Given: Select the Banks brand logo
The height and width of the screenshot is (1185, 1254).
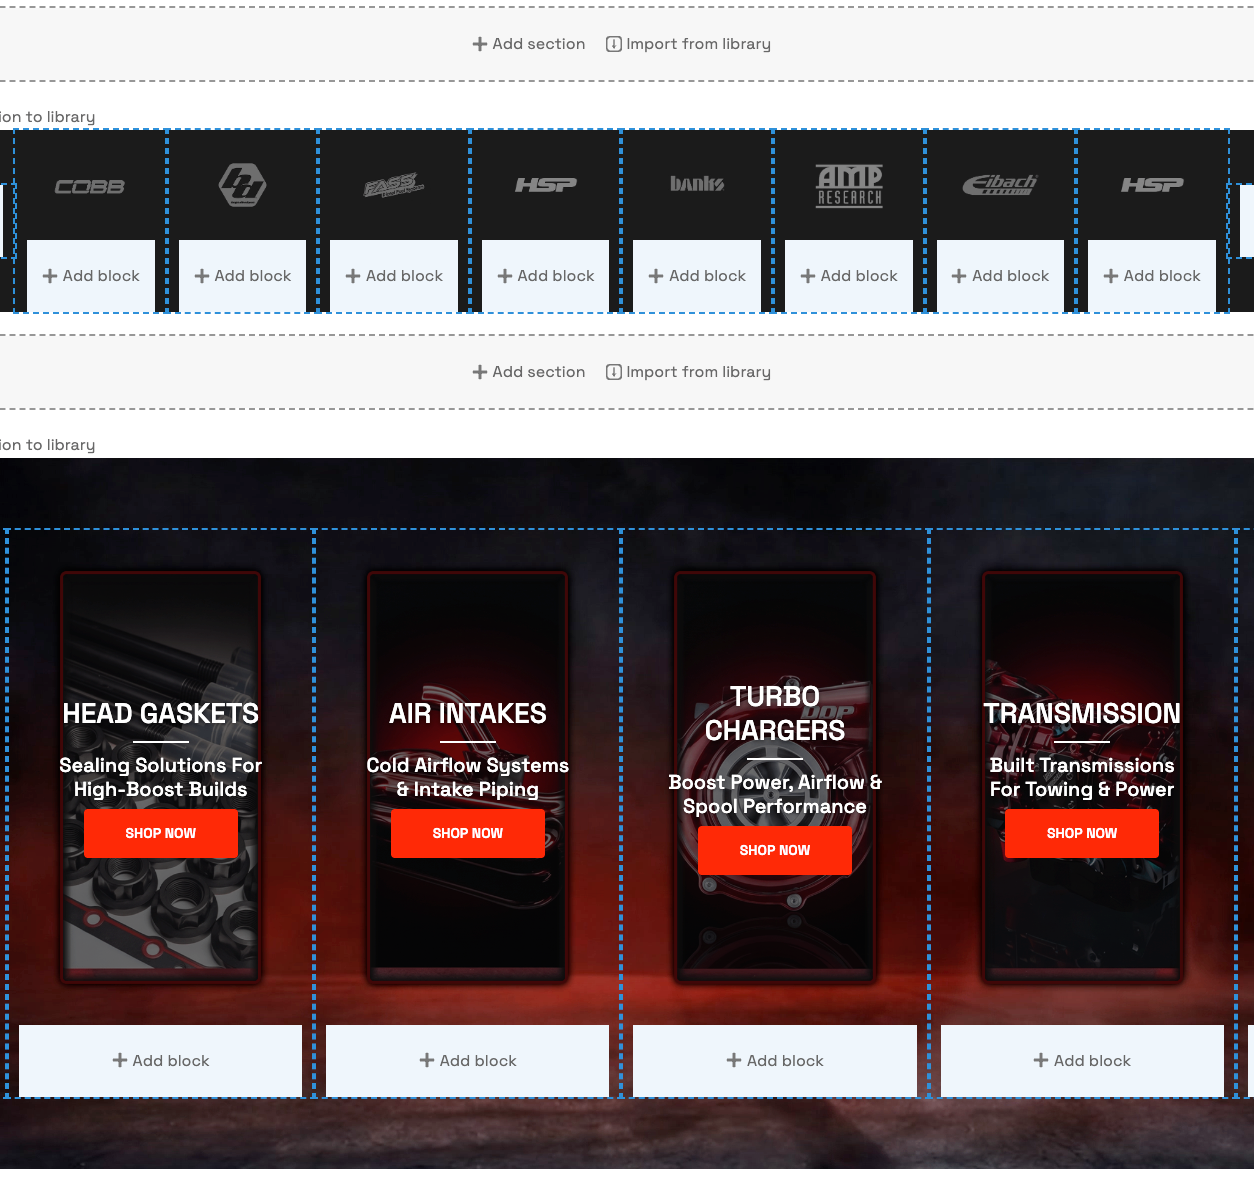Looking at the screenshot, I should (697, 184).
